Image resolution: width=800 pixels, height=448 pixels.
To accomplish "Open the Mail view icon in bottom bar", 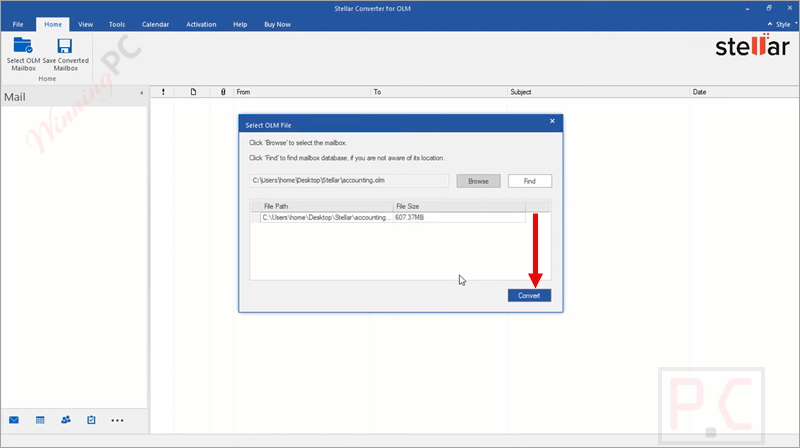I will (x=14, y=420).
